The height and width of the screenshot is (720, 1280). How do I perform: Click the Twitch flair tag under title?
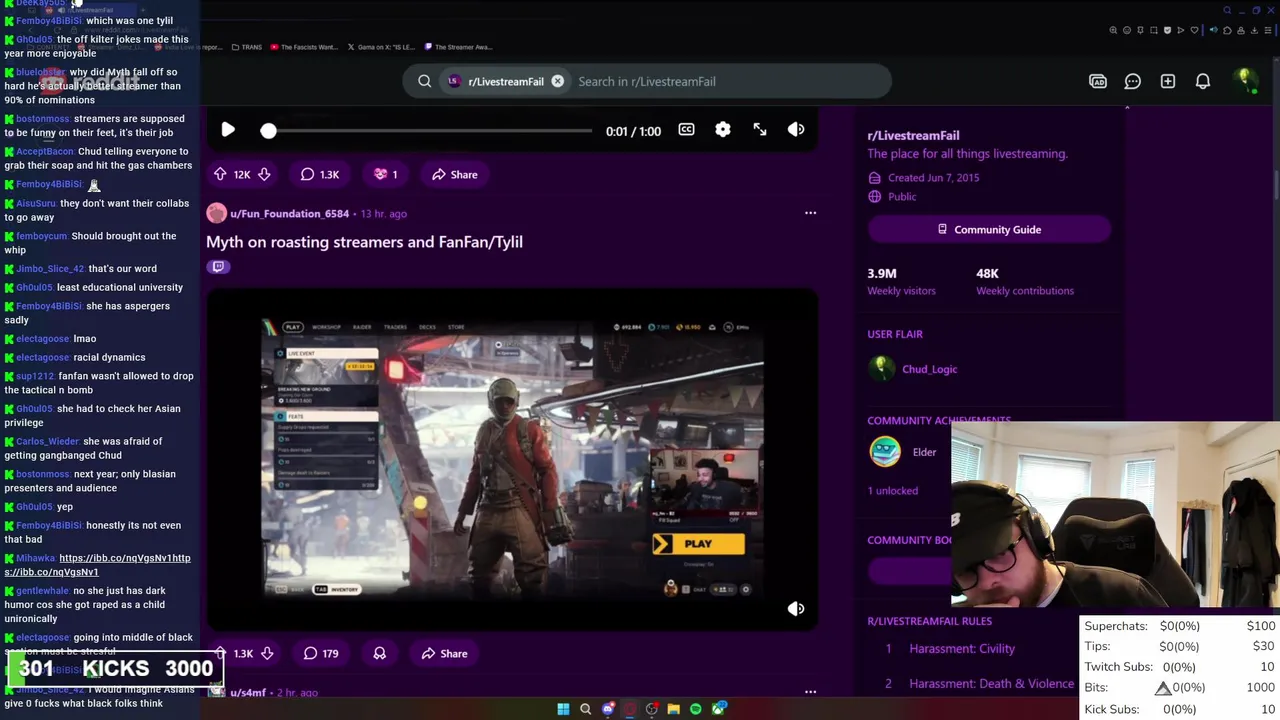218,267
